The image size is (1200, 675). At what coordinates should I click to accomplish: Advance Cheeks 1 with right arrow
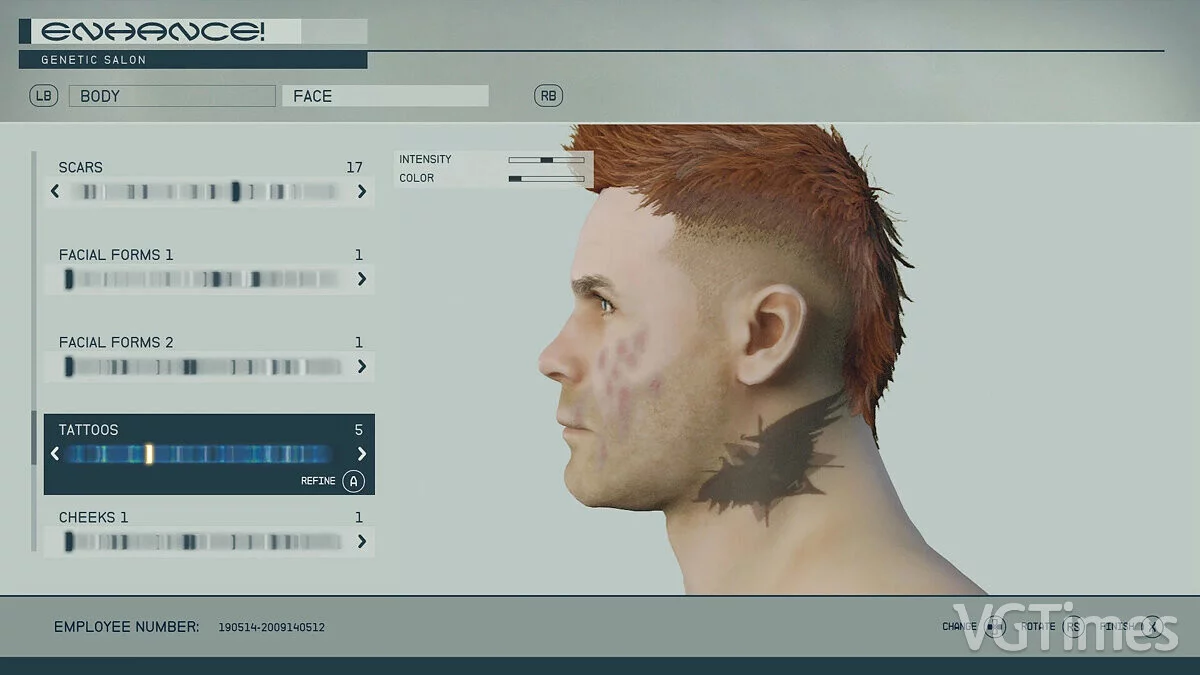pos(362,542)
